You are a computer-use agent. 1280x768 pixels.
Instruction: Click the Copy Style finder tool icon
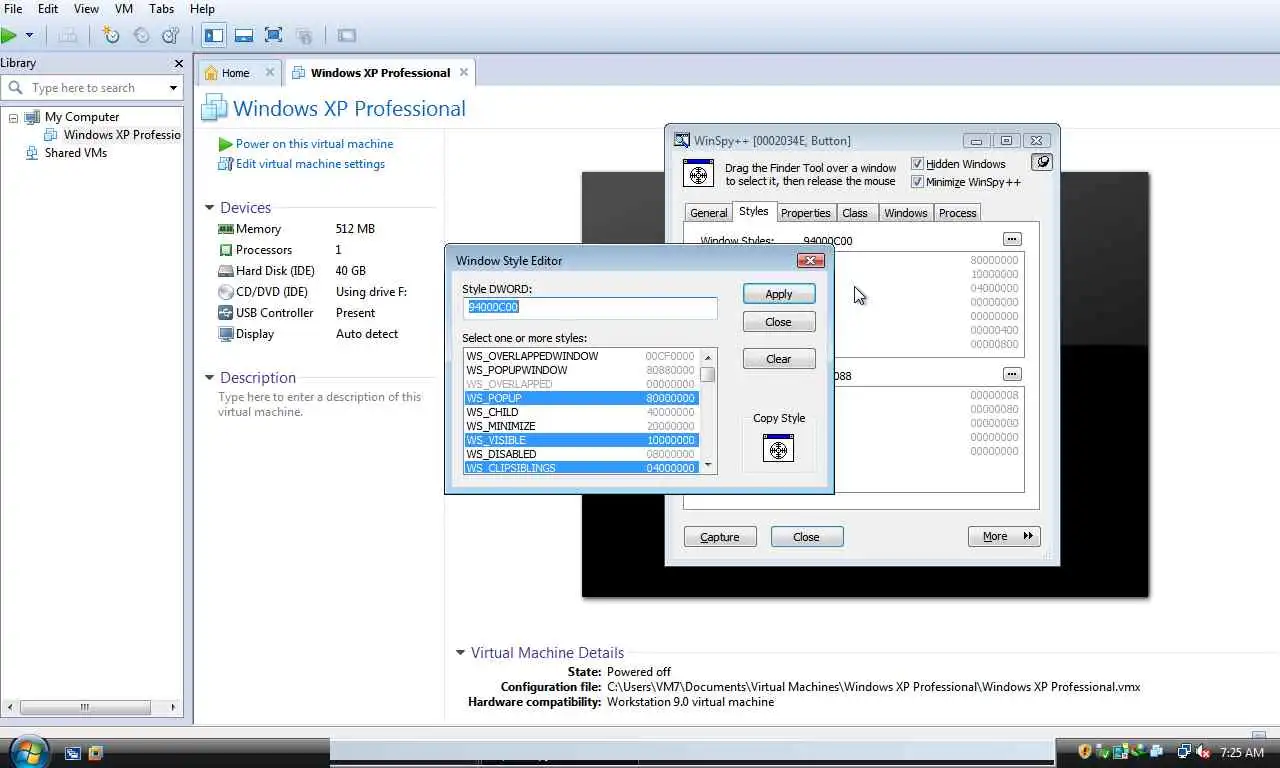[778, 449]
